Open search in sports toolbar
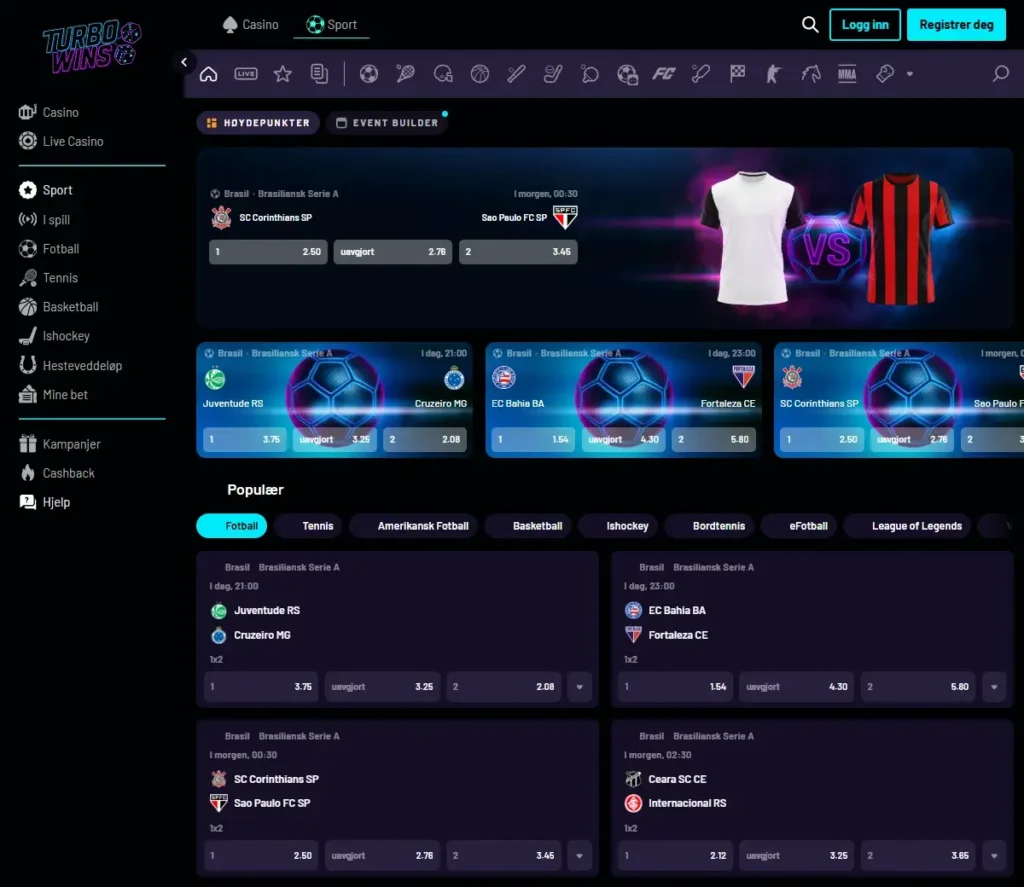Screen dimensions: 1024x887 [x=1000, y=74]
